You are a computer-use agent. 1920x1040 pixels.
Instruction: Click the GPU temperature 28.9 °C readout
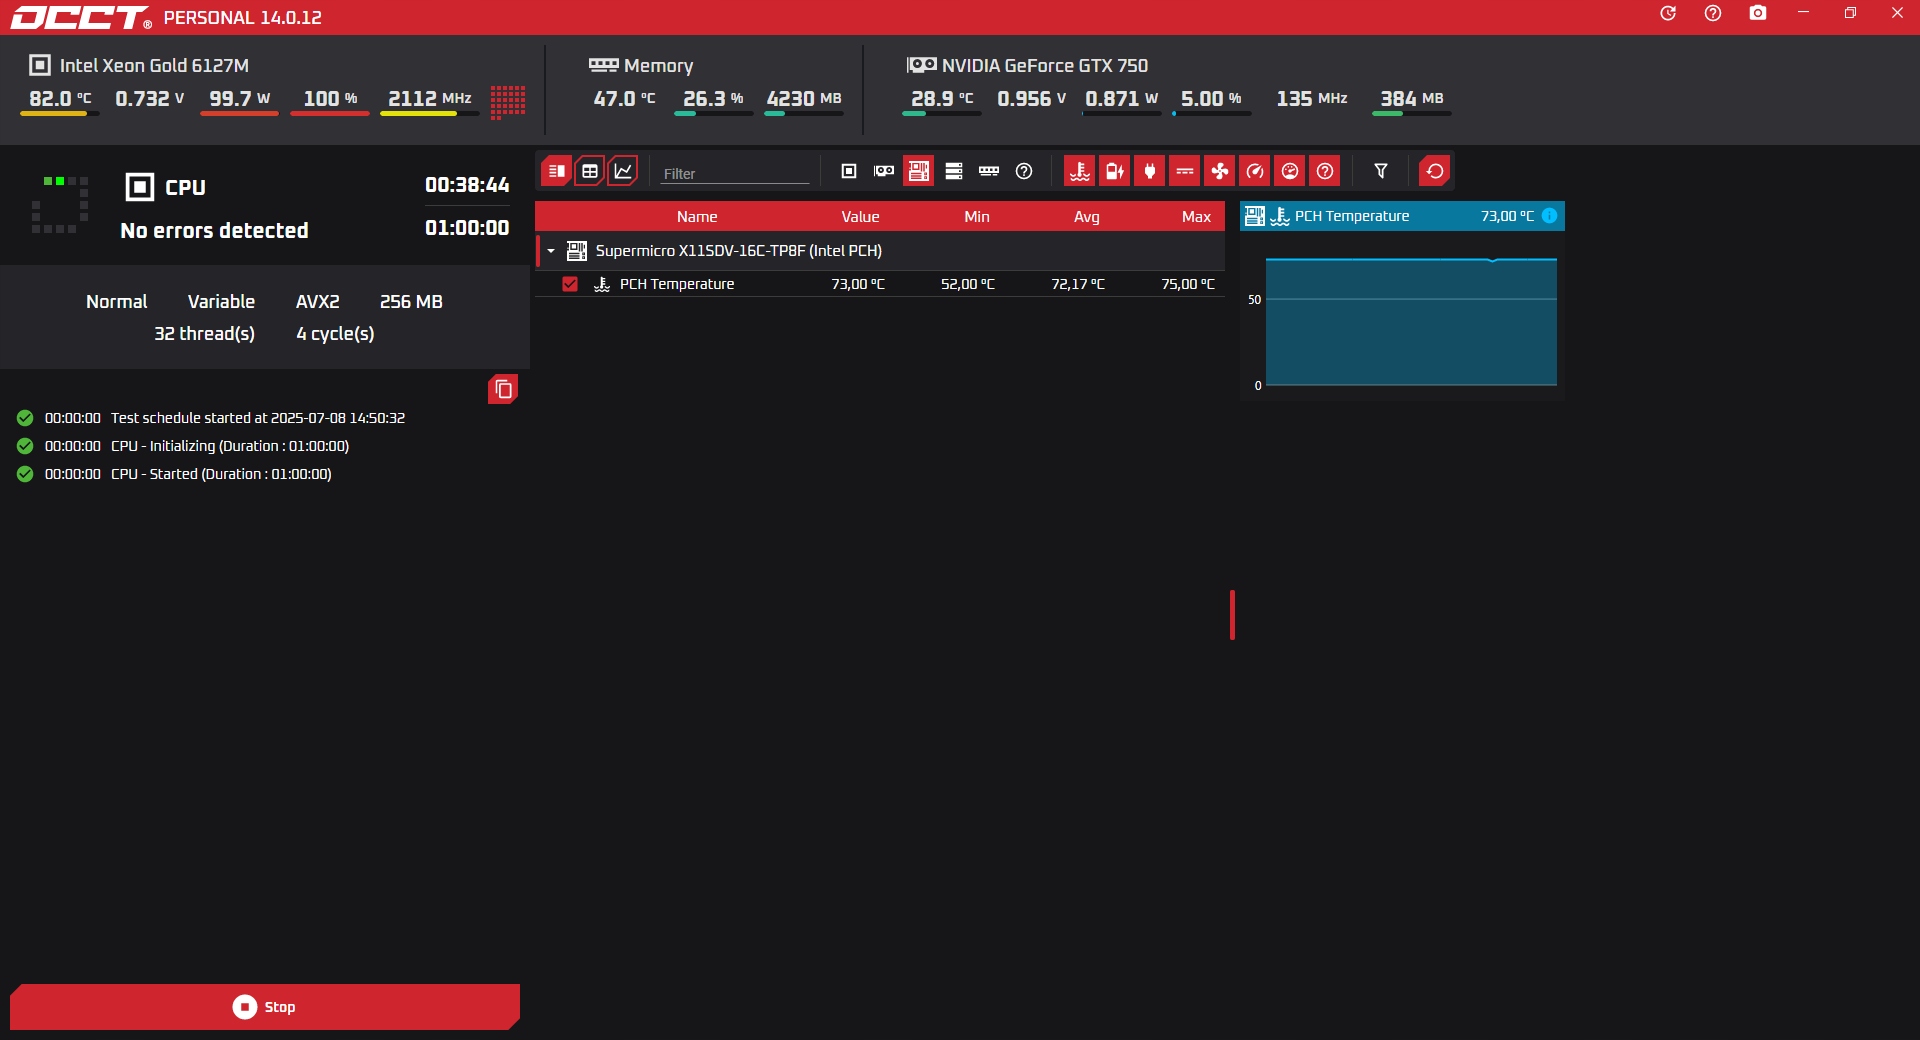942,99
